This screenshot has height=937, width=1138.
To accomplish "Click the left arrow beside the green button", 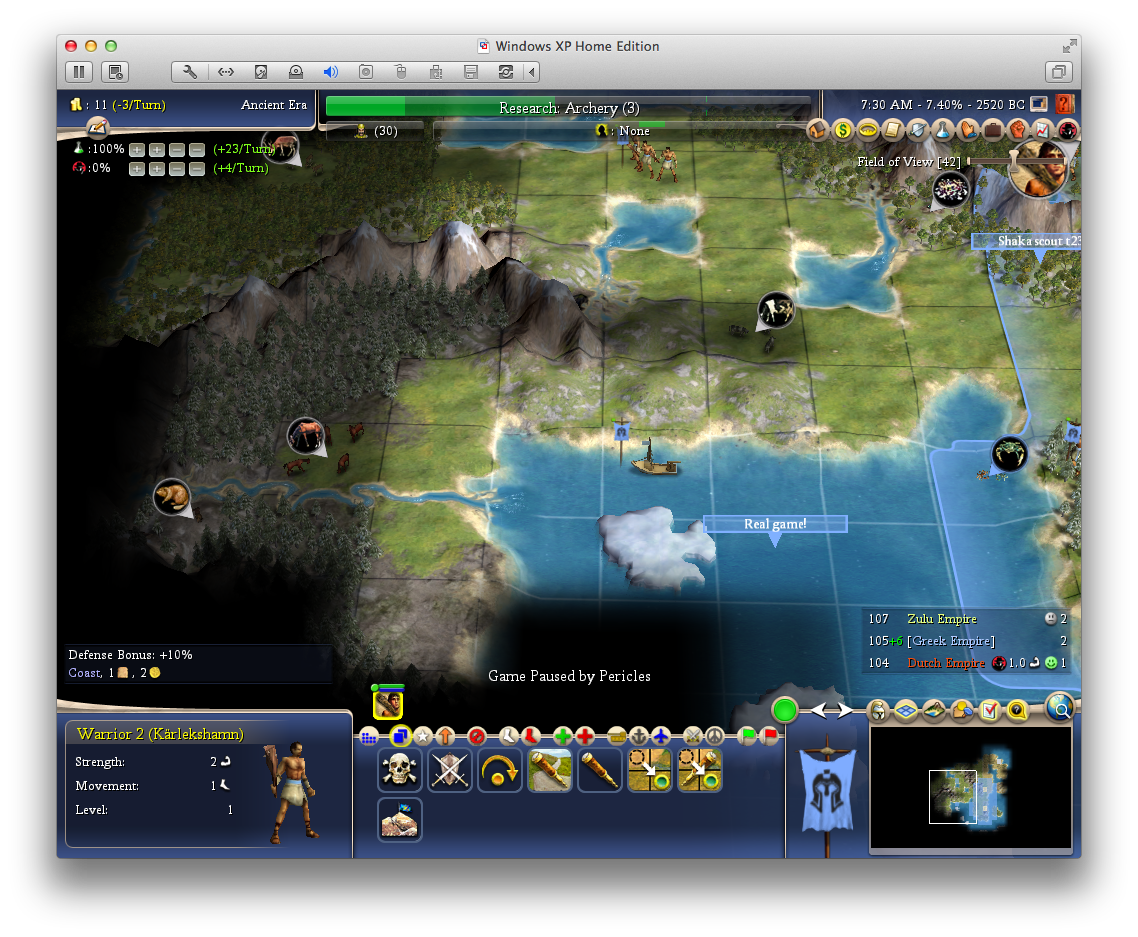I will pos(819,711).
